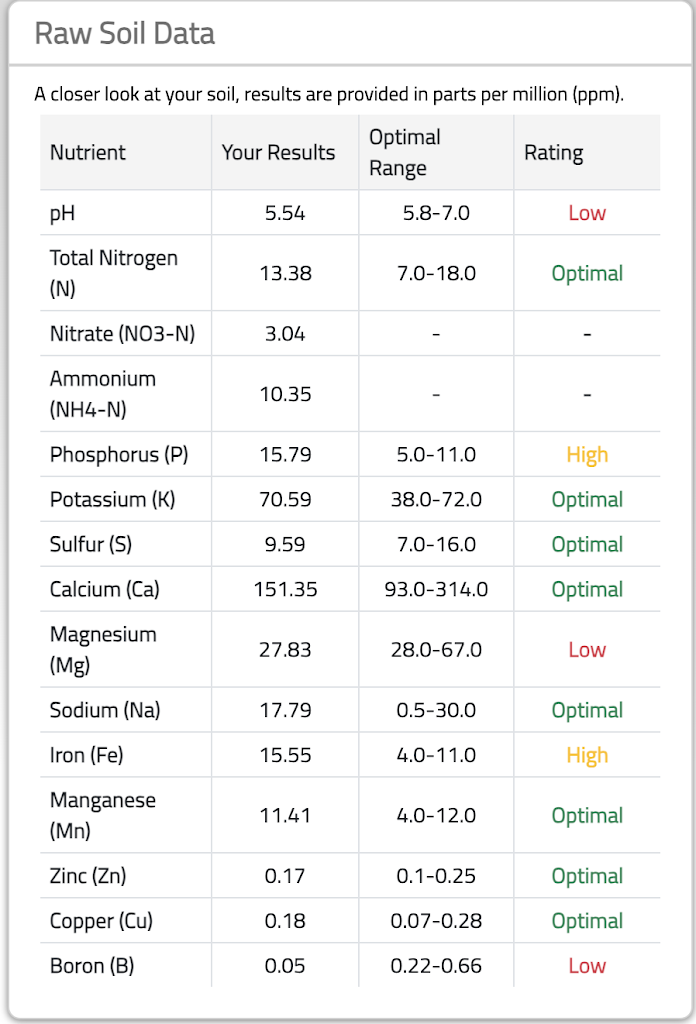Select the Sodium (Na) nutrient label
The height and width of the screenshot is (1024, 696).
pyautogui.click(x=105, y=711)
